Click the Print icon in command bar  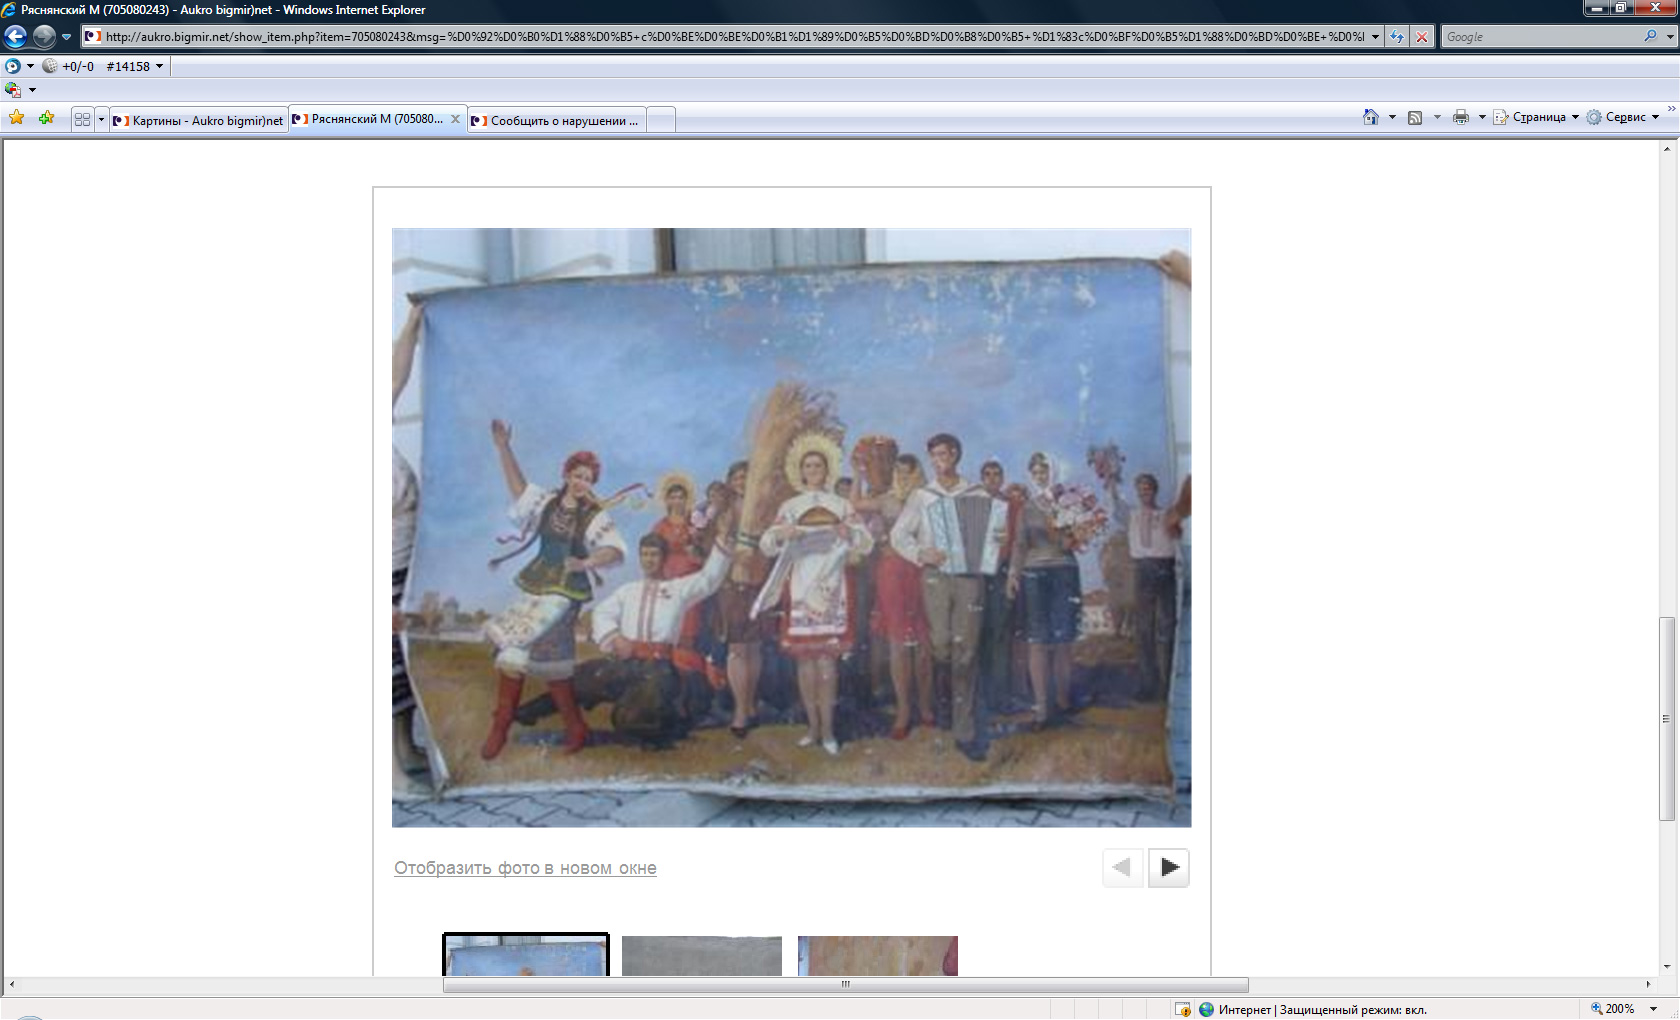tap(1460, 118)
